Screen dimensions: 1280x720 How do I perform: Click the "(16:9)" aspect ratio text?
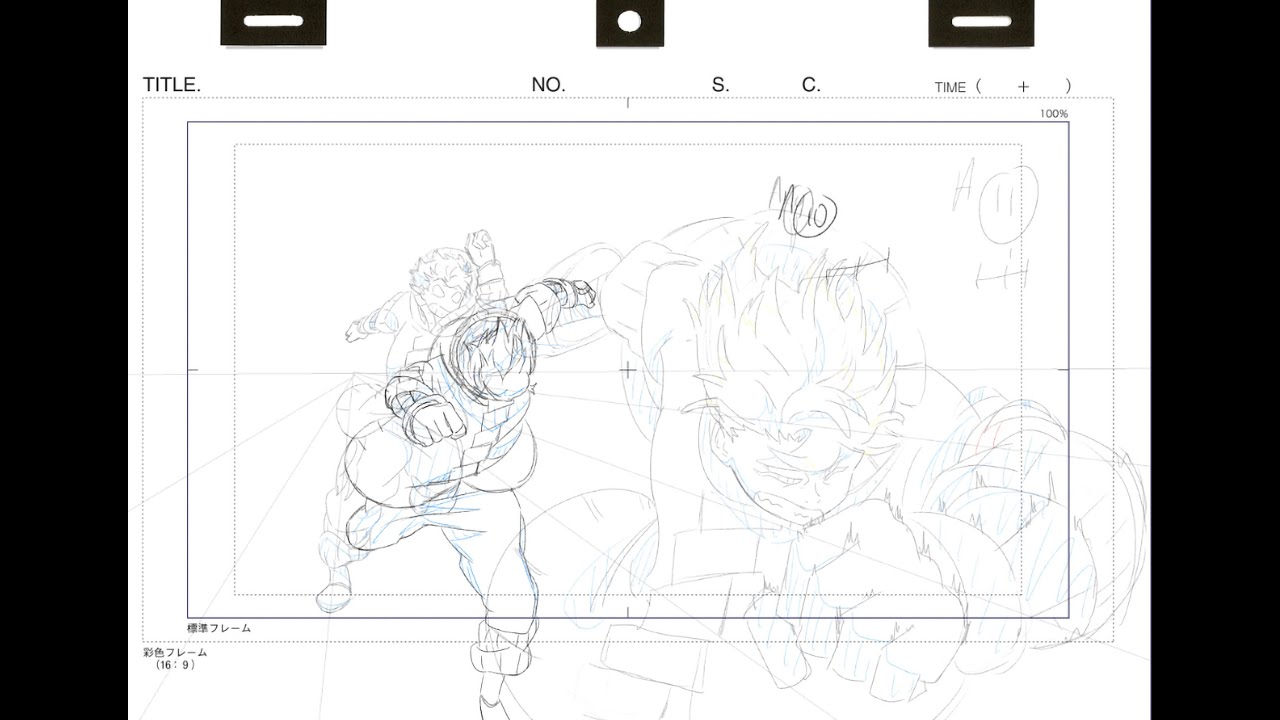pyautogui.click(x=175, y=665)
